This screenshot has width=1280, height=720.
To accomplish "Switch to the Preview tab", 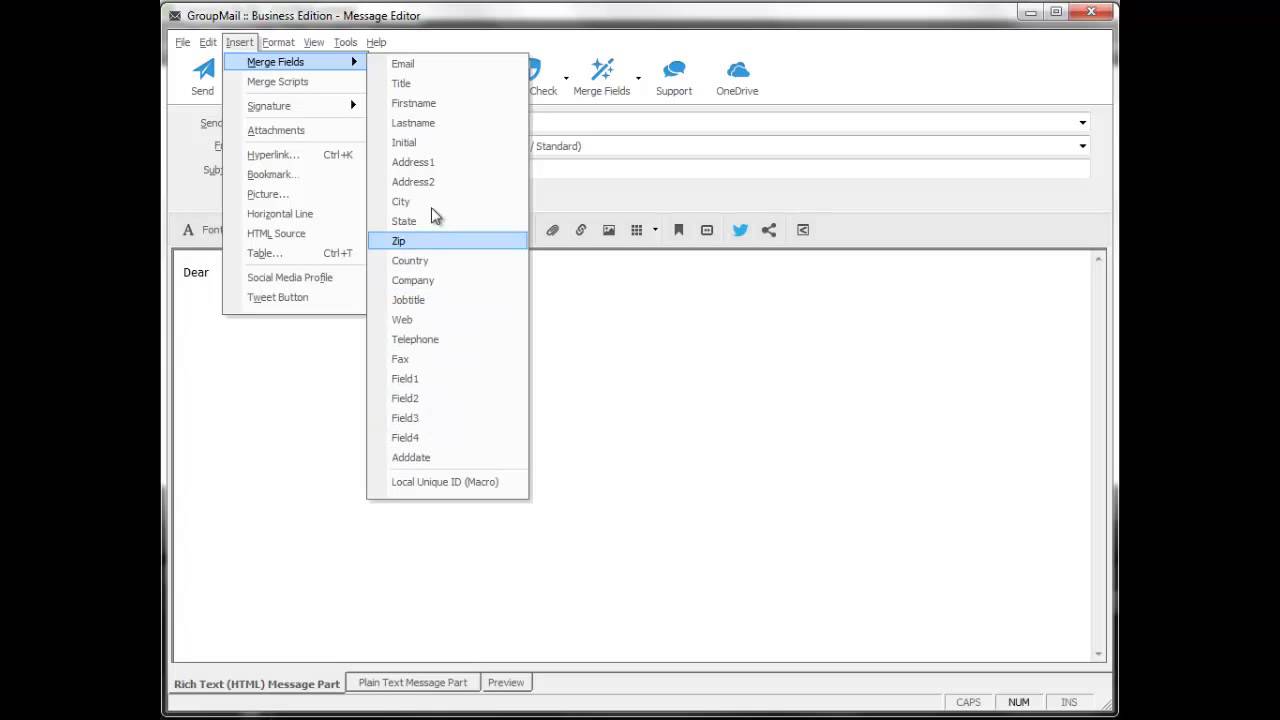I will 506,682.
